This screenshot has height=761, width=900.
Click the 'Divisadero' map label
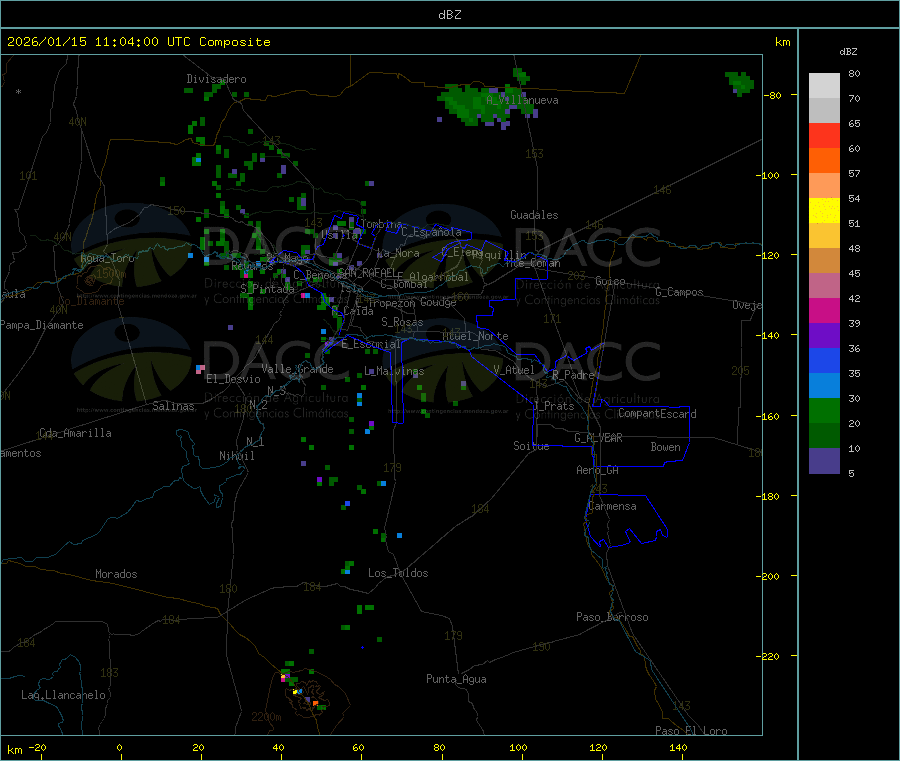(216, 79)
